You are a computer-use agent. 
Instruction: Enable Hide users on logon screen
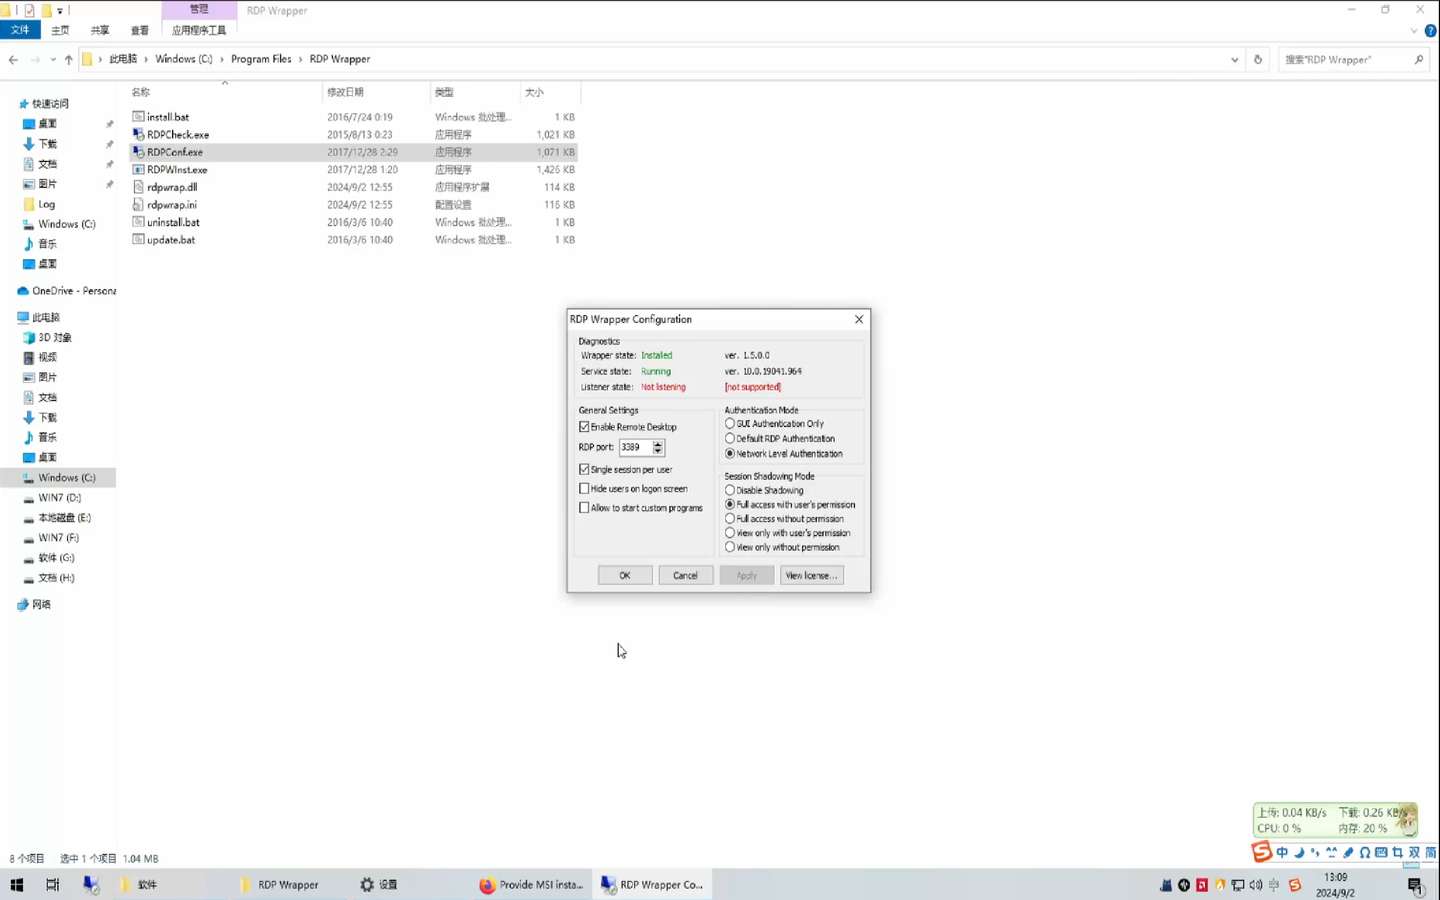(x=584, y=488)
